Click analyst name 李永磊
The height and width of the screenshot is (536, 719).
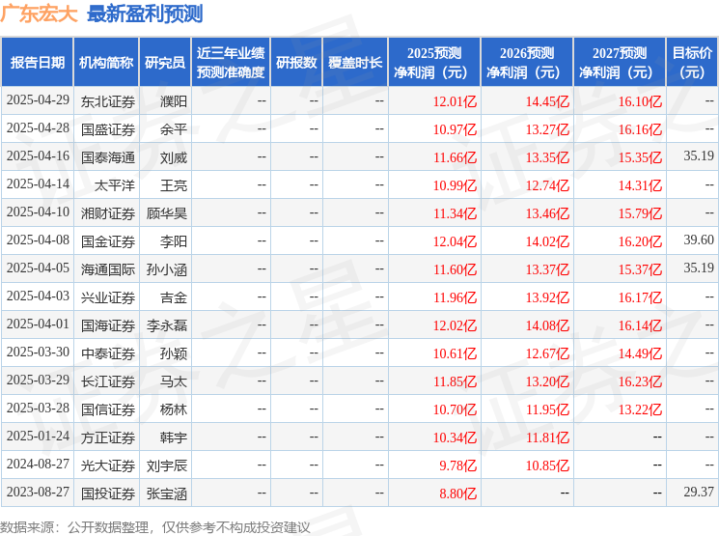point(167,325)
